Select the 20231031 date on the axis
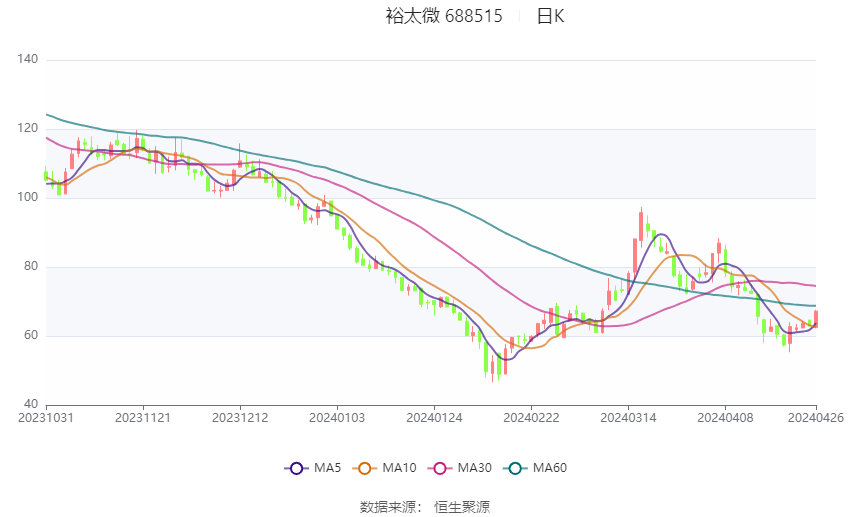Screen dimensions: 850x517 [x=46, y=418]
